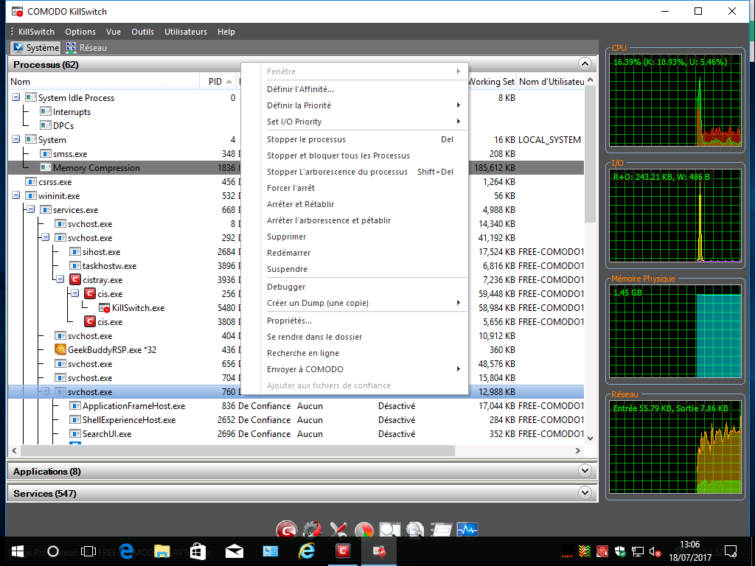Collapse the System Idle Process tree node
Viewport: 755px width, 566px height.
(16, 97)
